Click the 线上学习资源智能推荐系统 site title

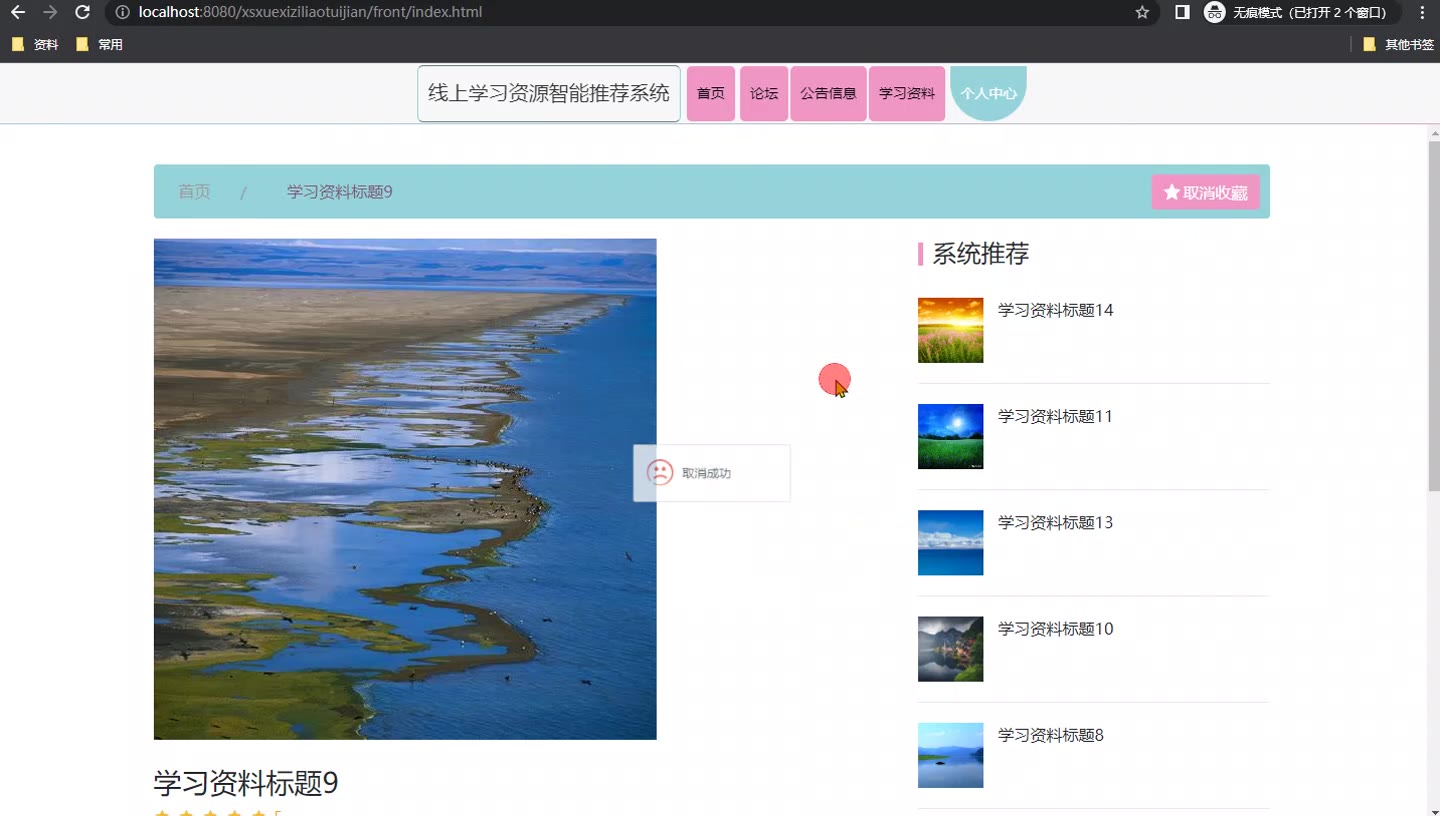pos(549,94)
